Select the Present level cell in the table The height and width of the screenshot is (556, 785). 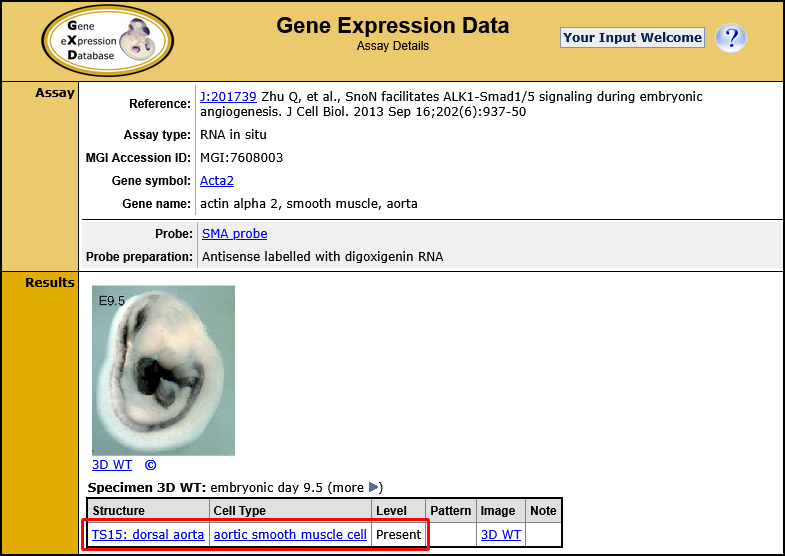coord(398,535)
